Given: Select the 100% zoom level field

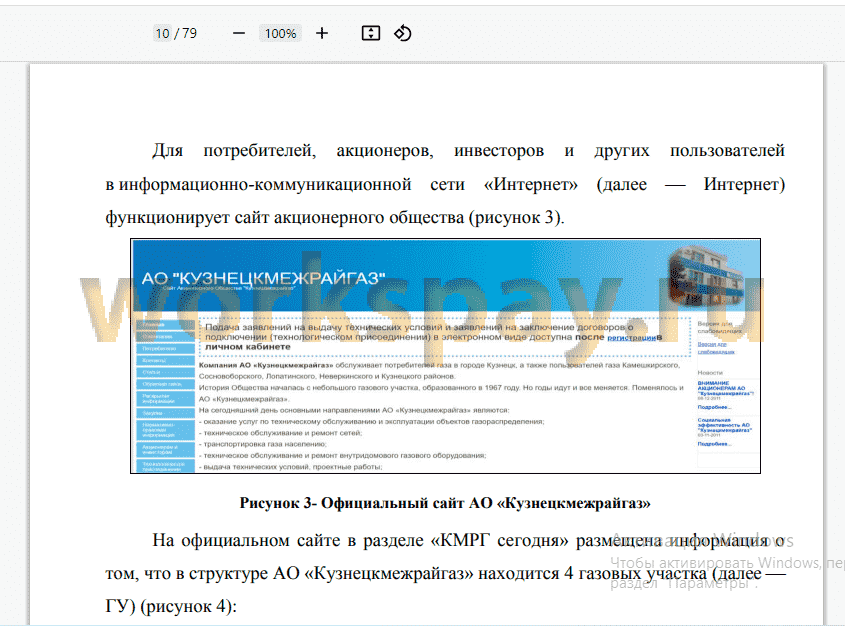Looking at the screenshot, I should (280, 33).
